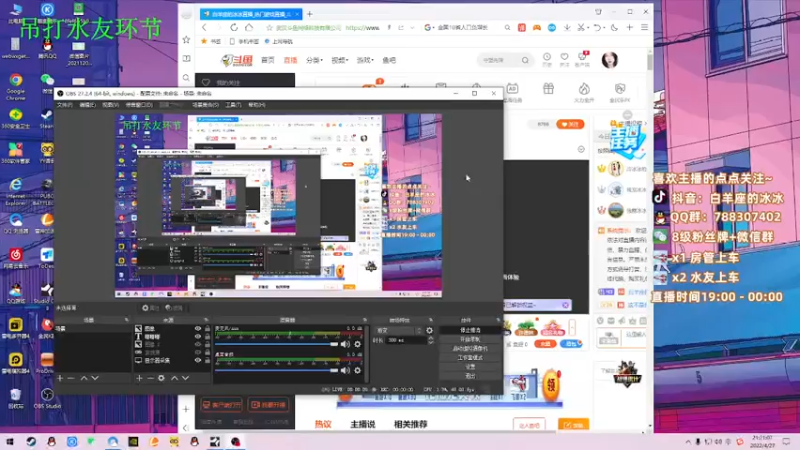Open OBS 帮助 menu

coord(256,105)
